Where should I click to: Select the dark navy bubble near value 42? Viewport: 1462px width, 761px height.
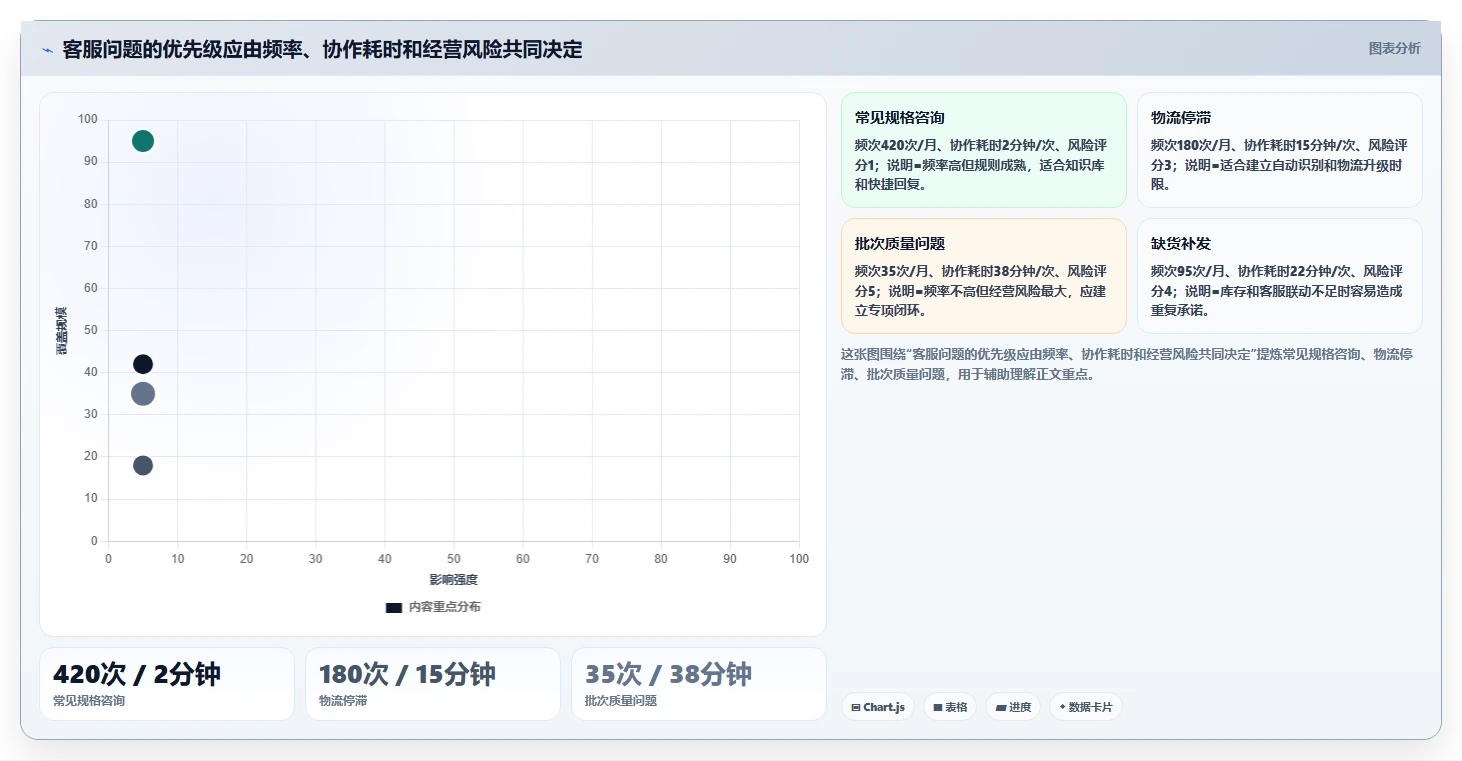click(x=143, y=364)
